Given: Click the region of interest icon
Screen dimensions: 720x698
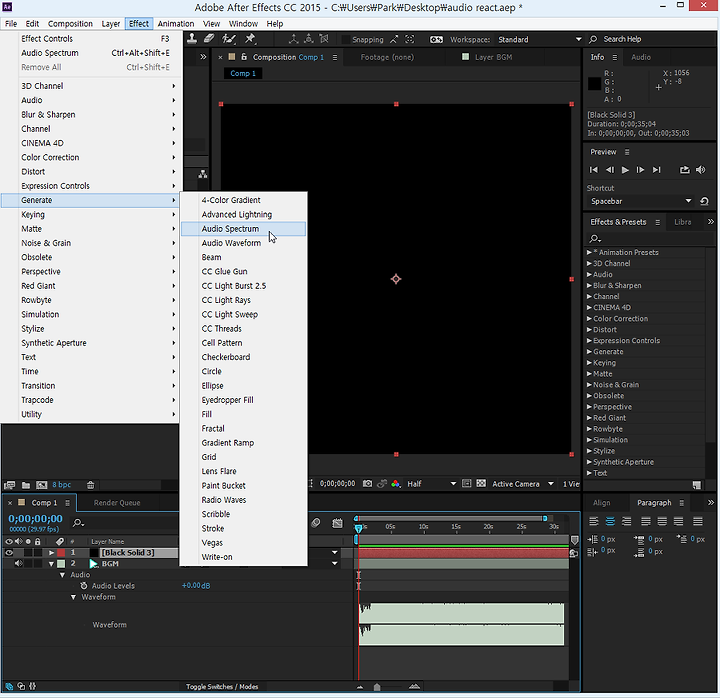Looking at the screenshot, I should [467, 484].
